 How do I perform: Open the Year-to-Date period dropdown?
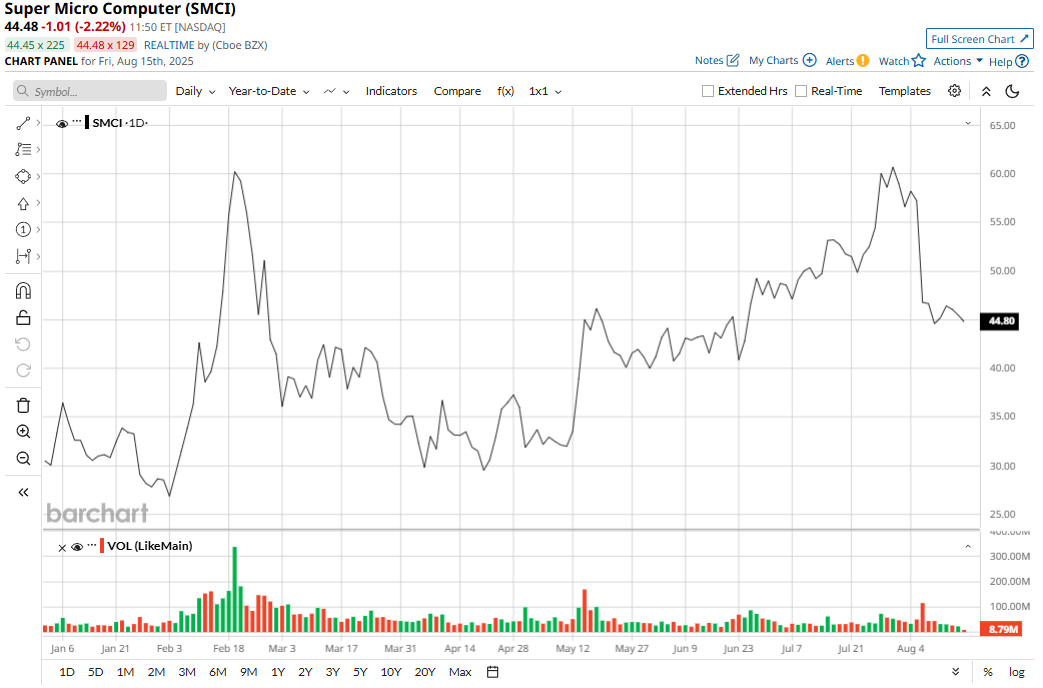269,91
